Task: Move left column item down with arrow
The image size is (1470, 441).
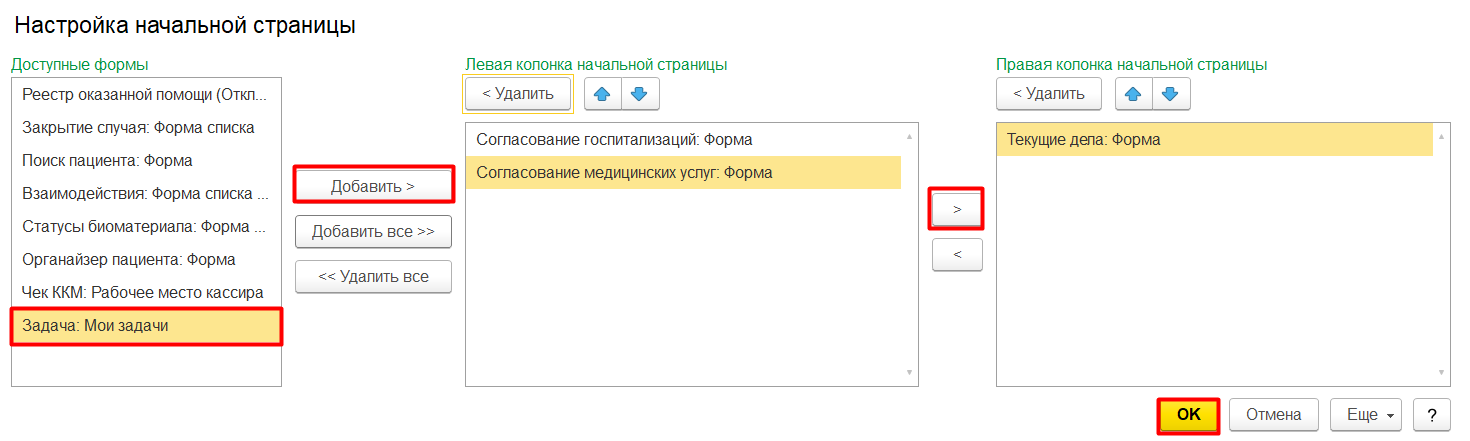Action: (640, 95)
